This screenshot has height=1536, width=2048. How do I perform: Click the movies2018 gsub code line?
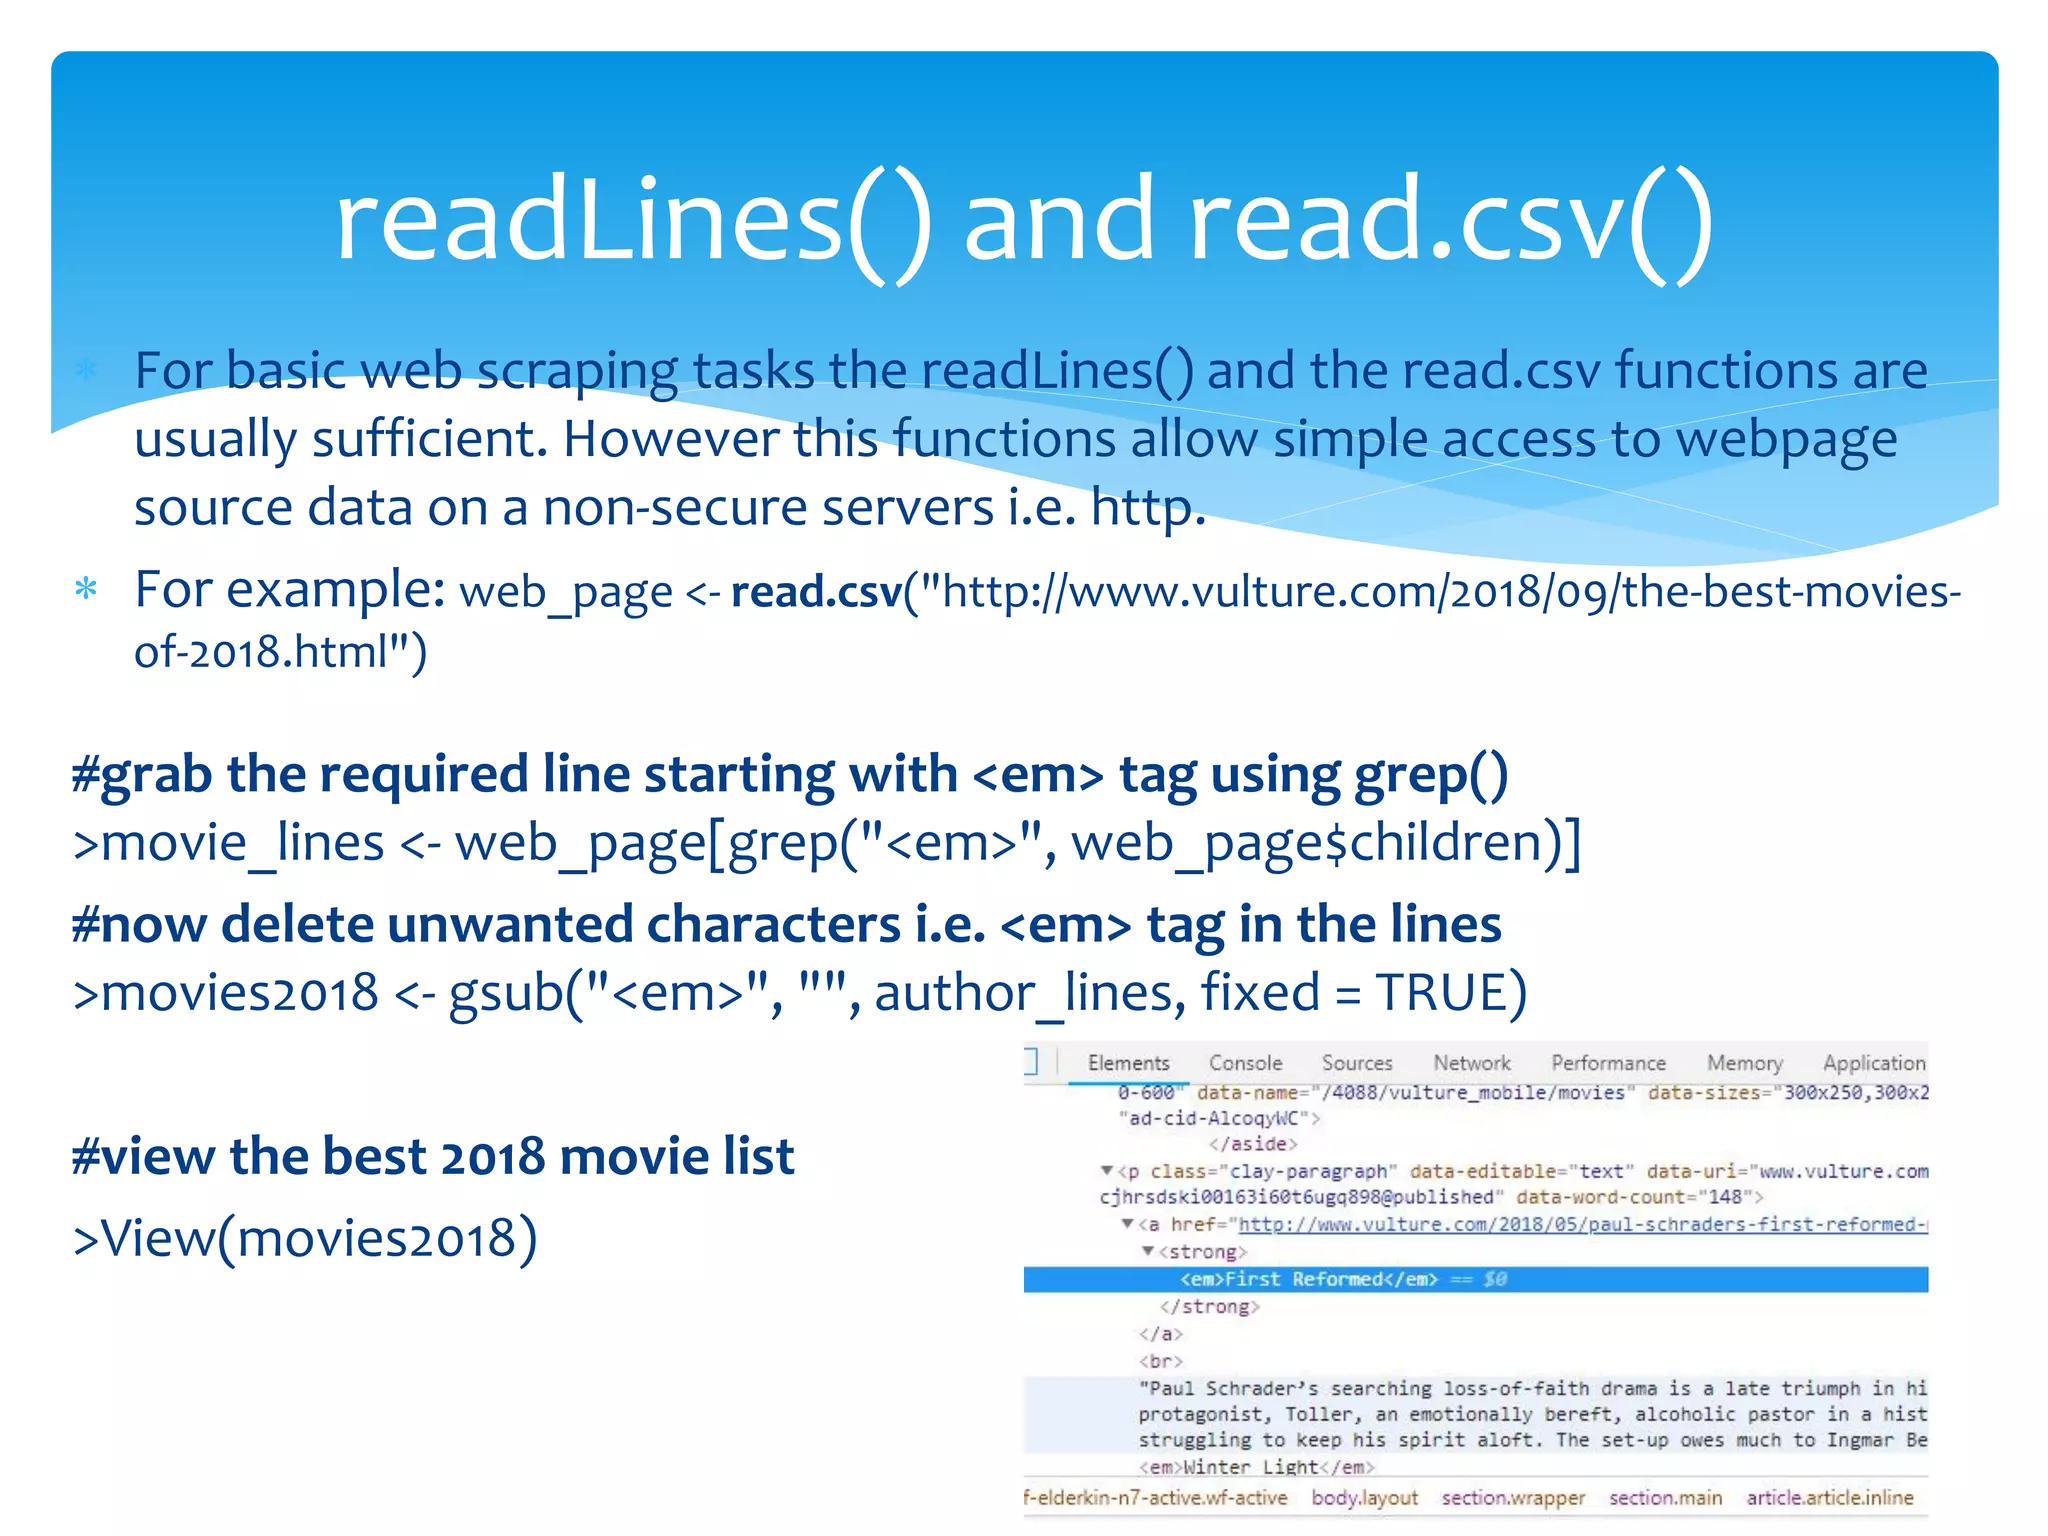(x=800, y=992)
